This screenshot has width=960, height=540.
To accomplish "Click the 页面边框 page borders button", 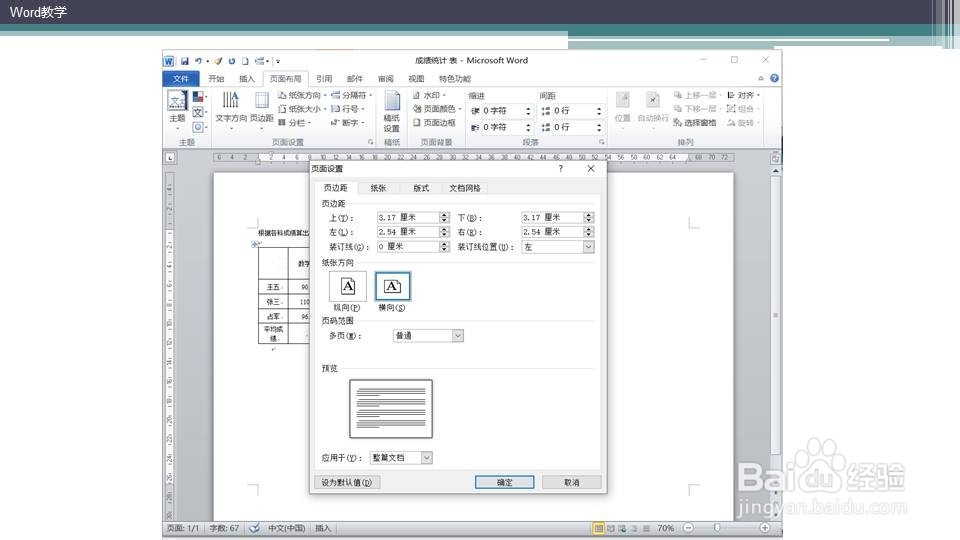I will (x=435, y=122).
